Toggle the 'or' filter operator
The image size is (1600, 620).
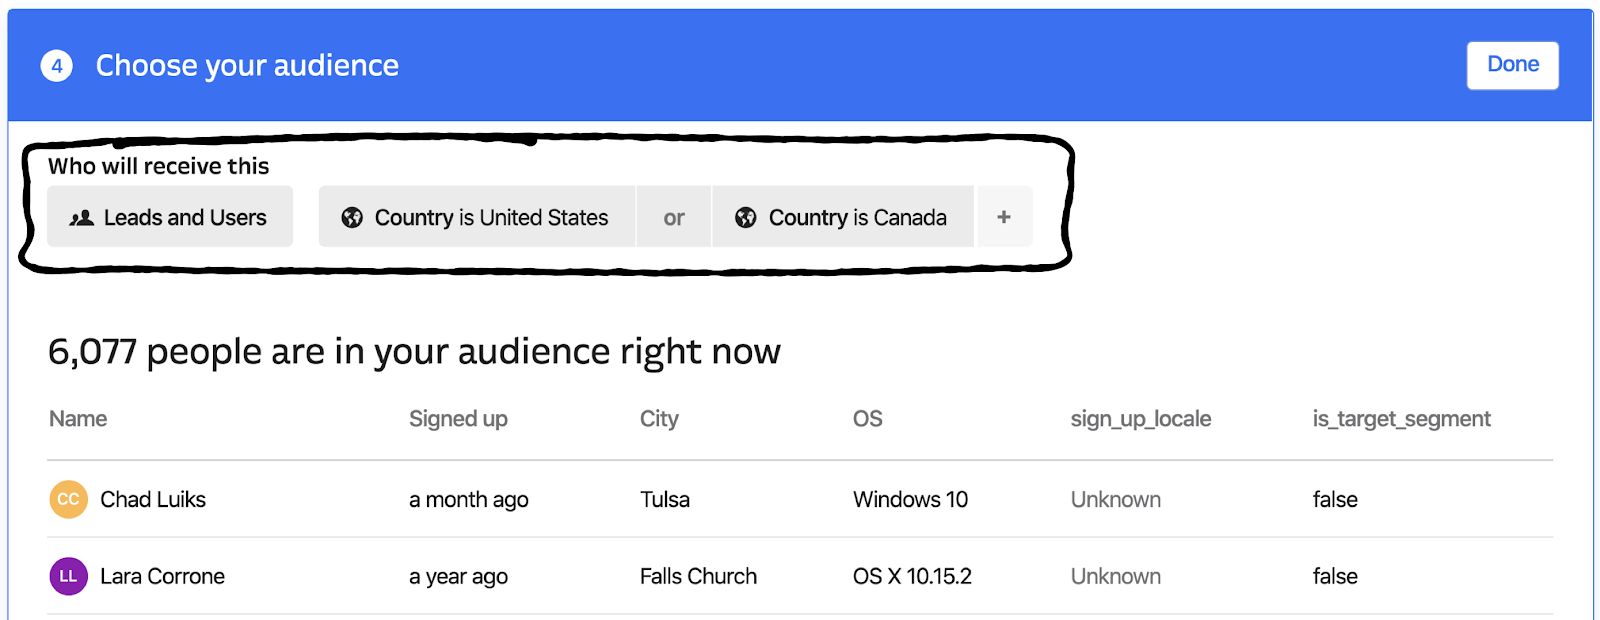pyautogui.click(x=674, y=217)
